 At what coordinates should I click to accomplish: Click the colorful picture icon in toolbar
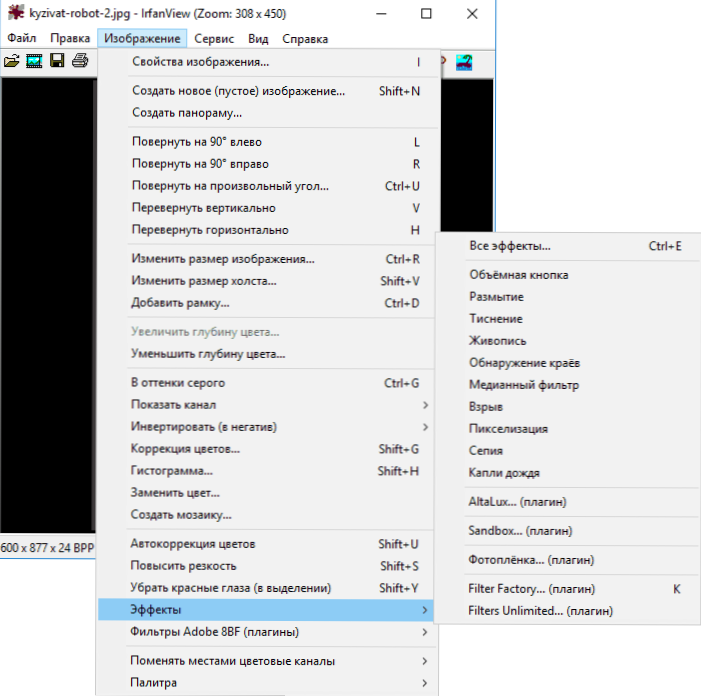pos(464,62)
